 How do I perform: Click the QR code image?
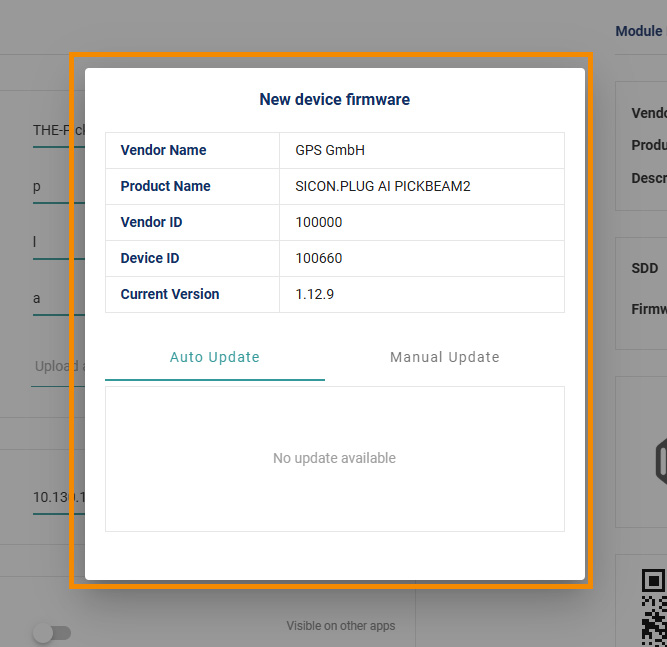click(653, 604)
